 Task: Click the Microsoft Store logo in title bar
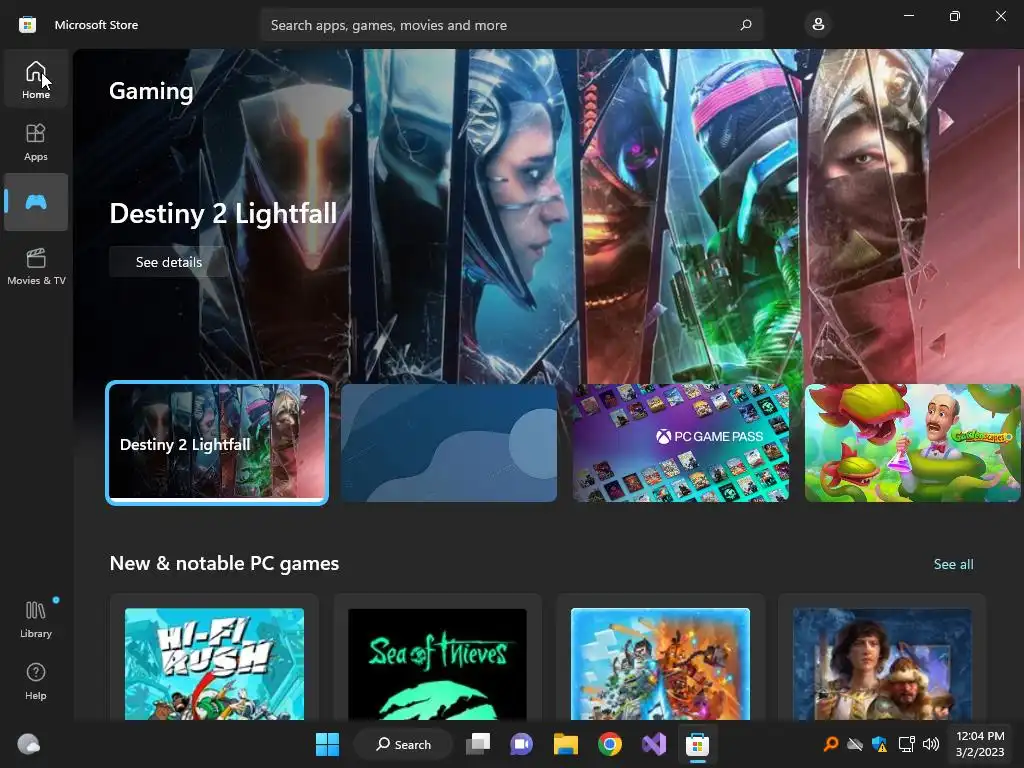[27, 25]
